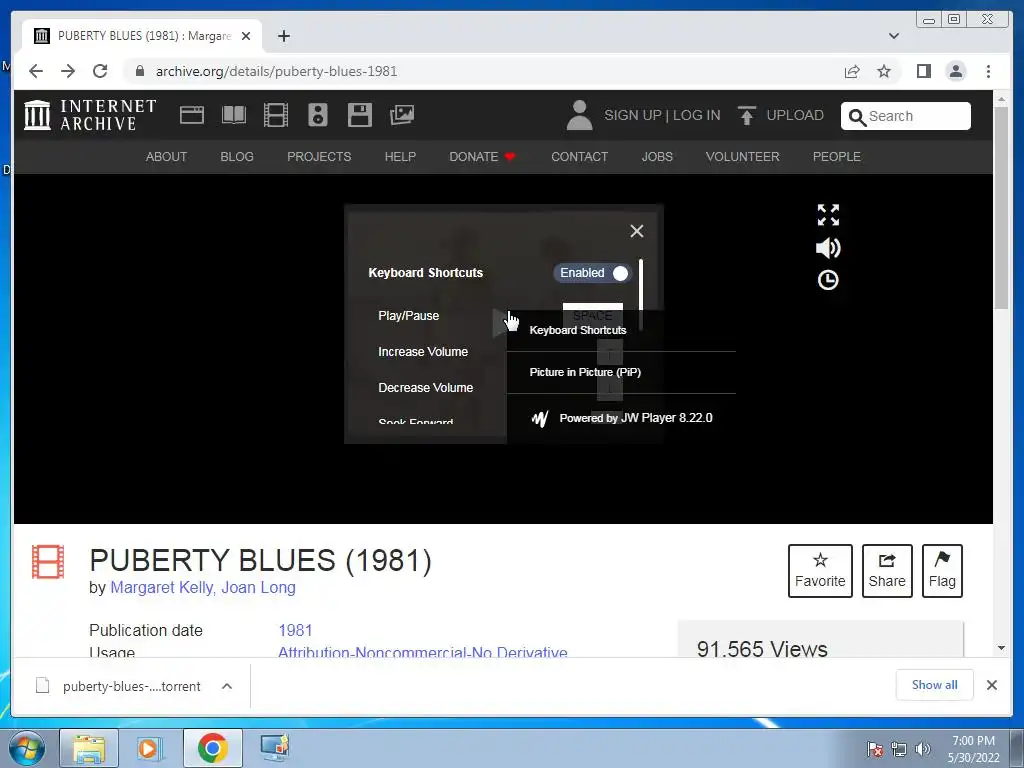Open the JOBS menu item
Image resolution: width=1024 pixels, height=768 pixels.
(x=657, y=157)
